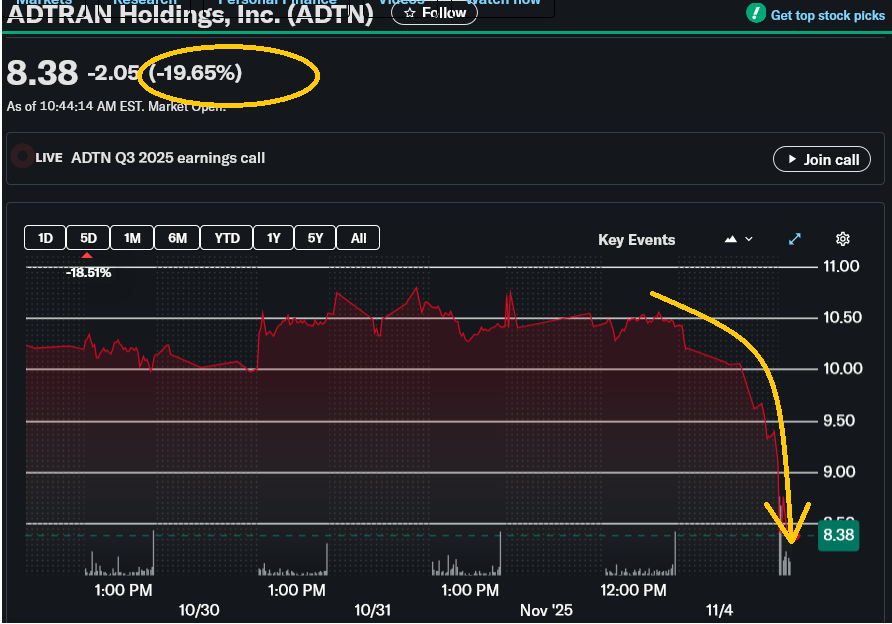The image size is (892, 624).
Task: Open chart settings gear
Action: click(x=843, y=239)
